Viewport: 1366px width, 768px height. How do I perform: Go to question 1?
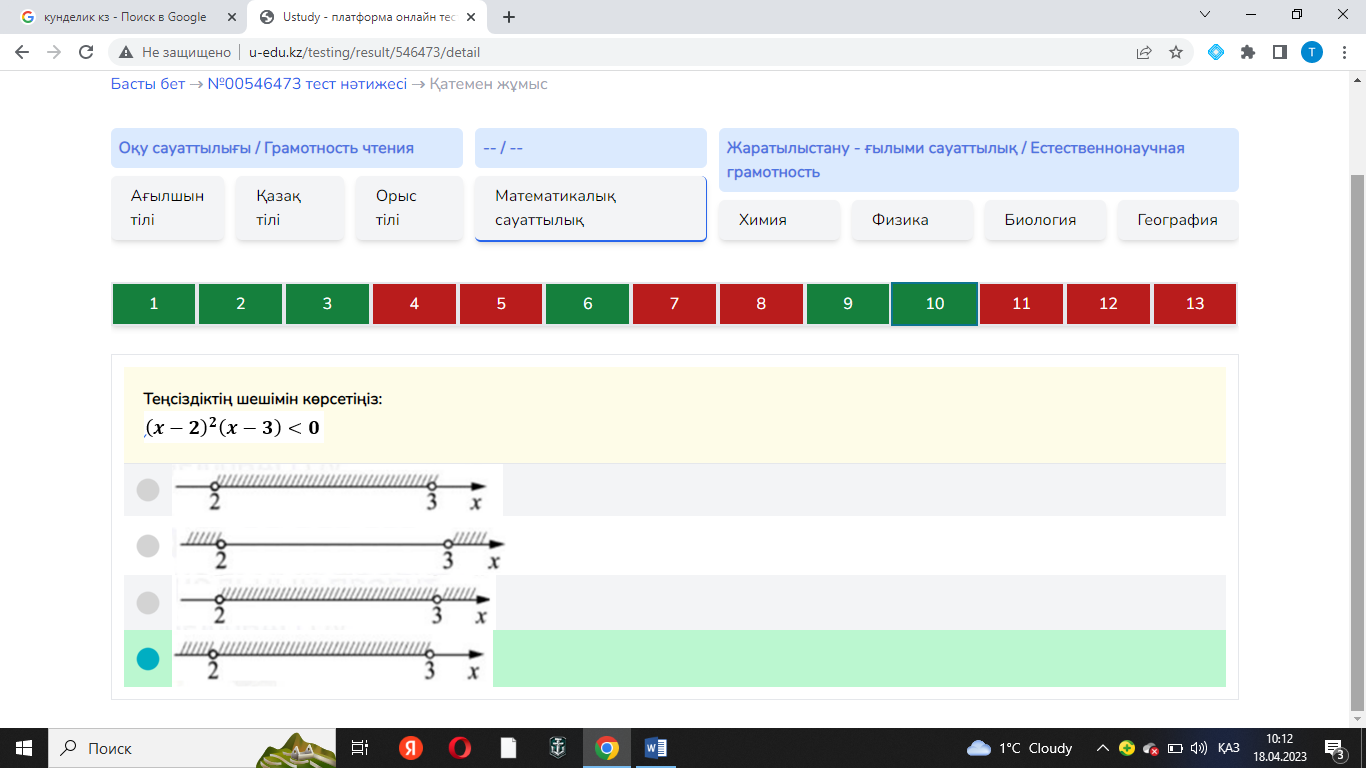pyautogui.click(x=154, y=304)
